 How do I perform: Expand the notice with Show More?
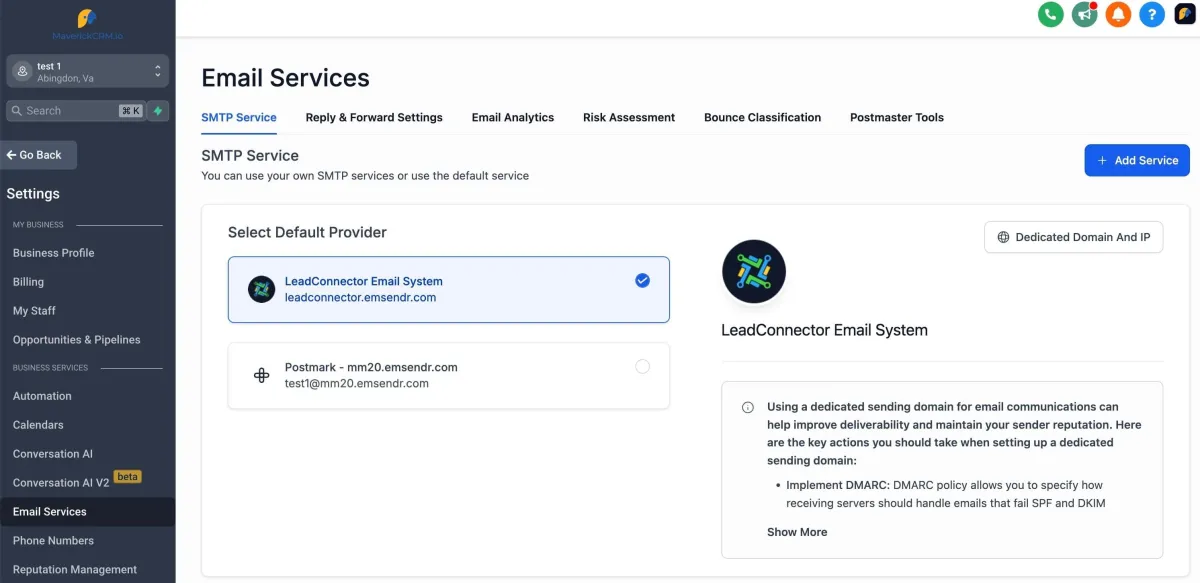coord(797,532)
